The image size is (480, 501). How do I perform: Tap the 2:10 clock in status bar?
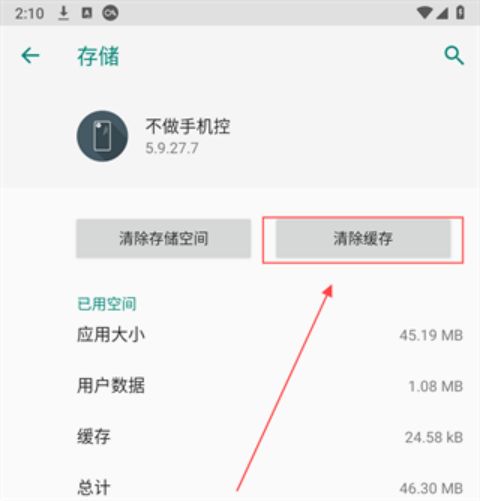(x=29, y=14)
